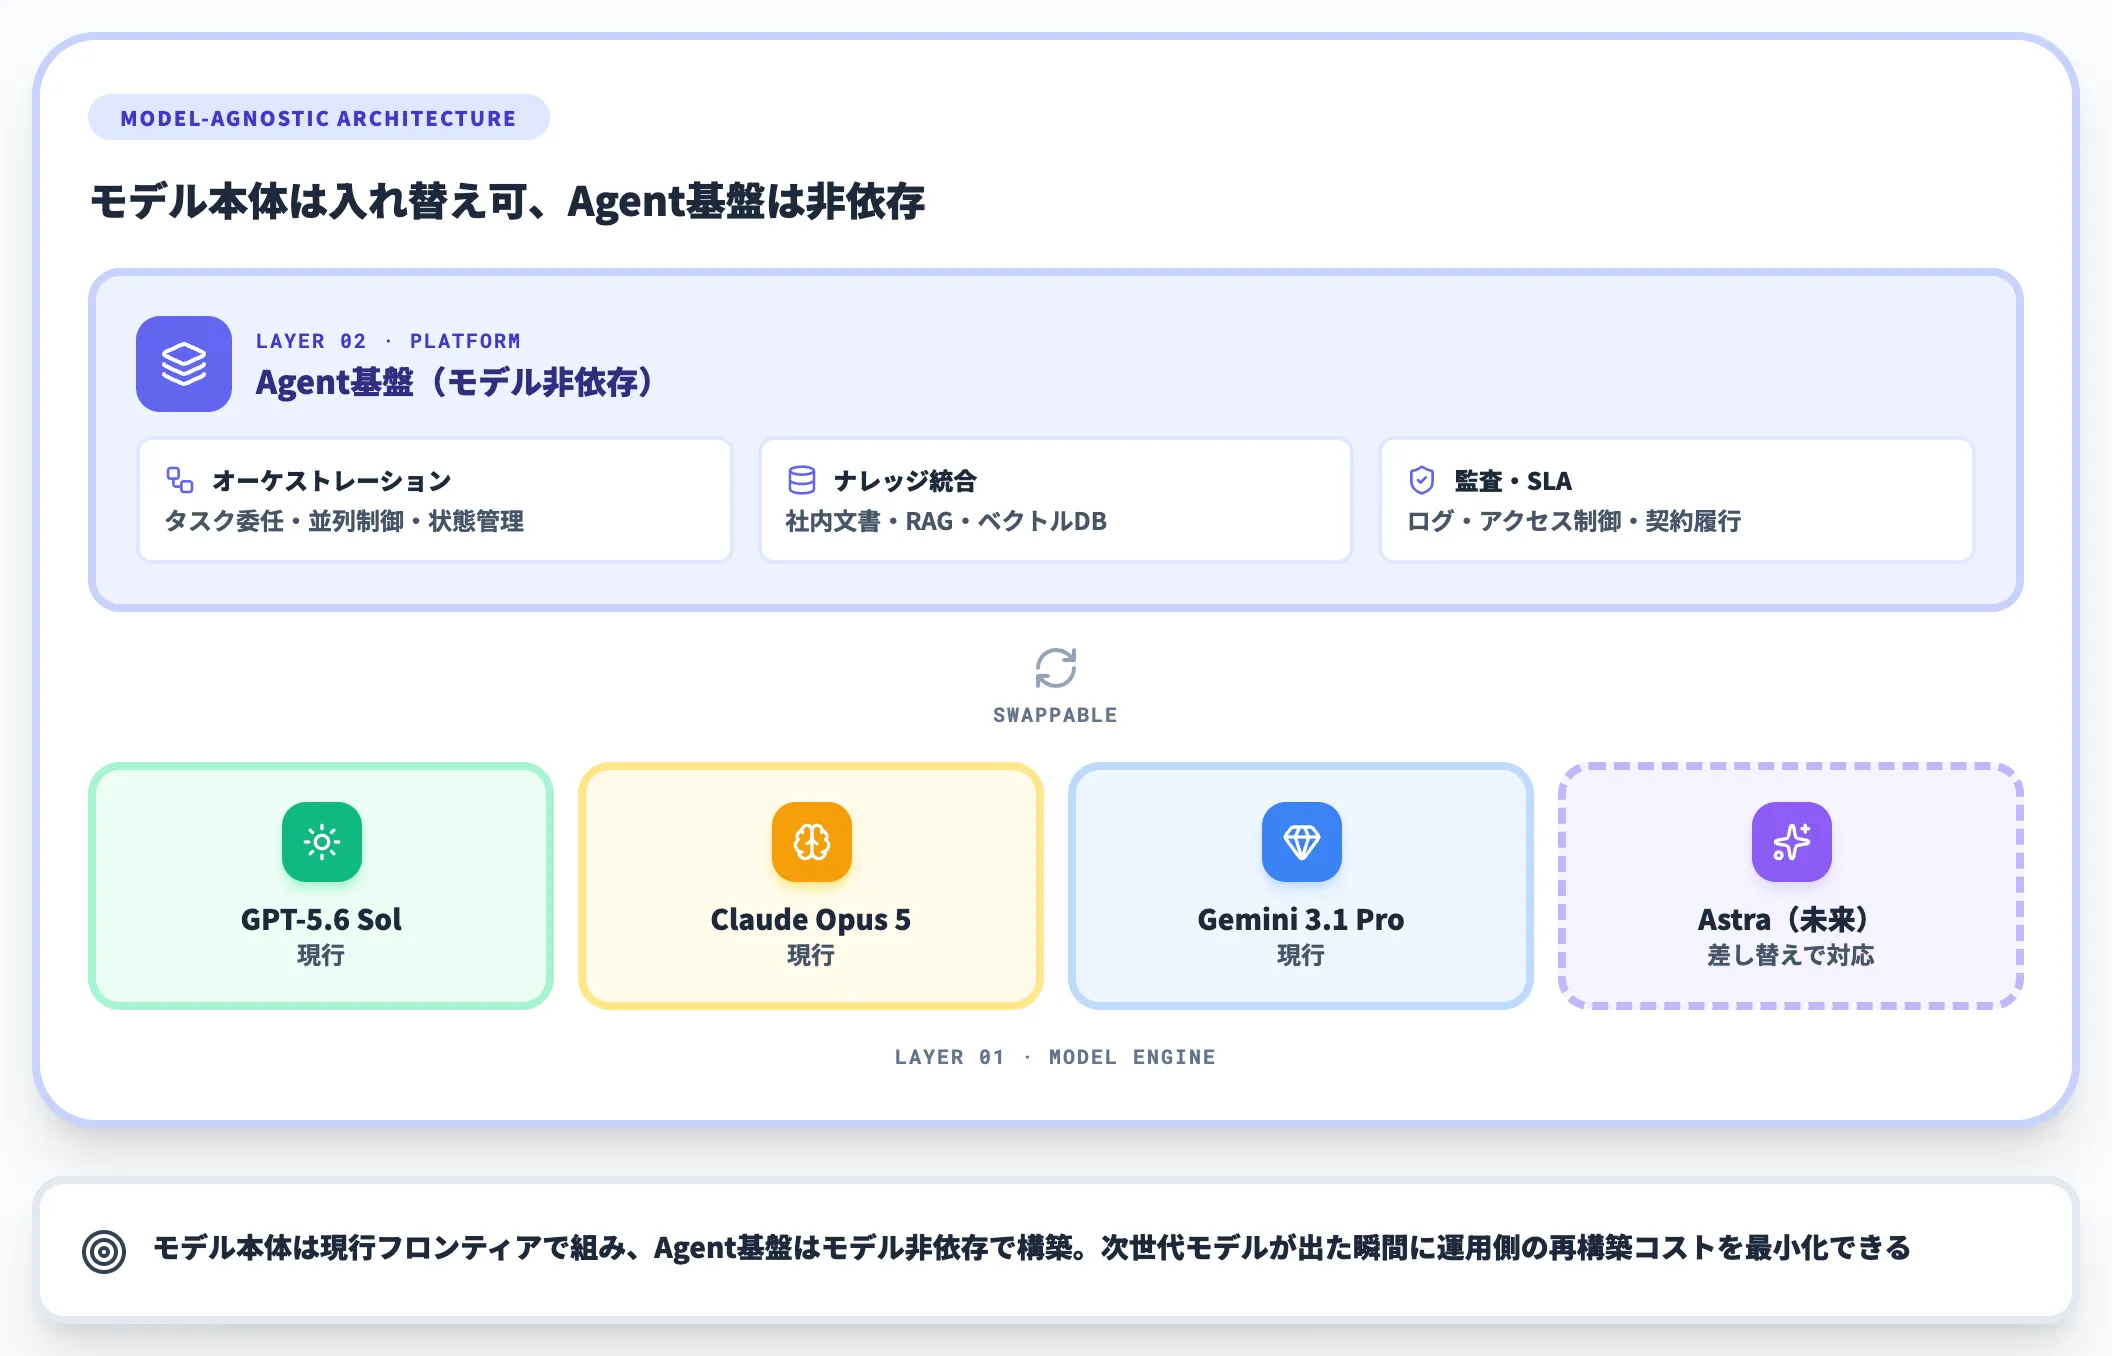
Task: Click 現行 under Claude Opus 5
Action: [811, 955]
